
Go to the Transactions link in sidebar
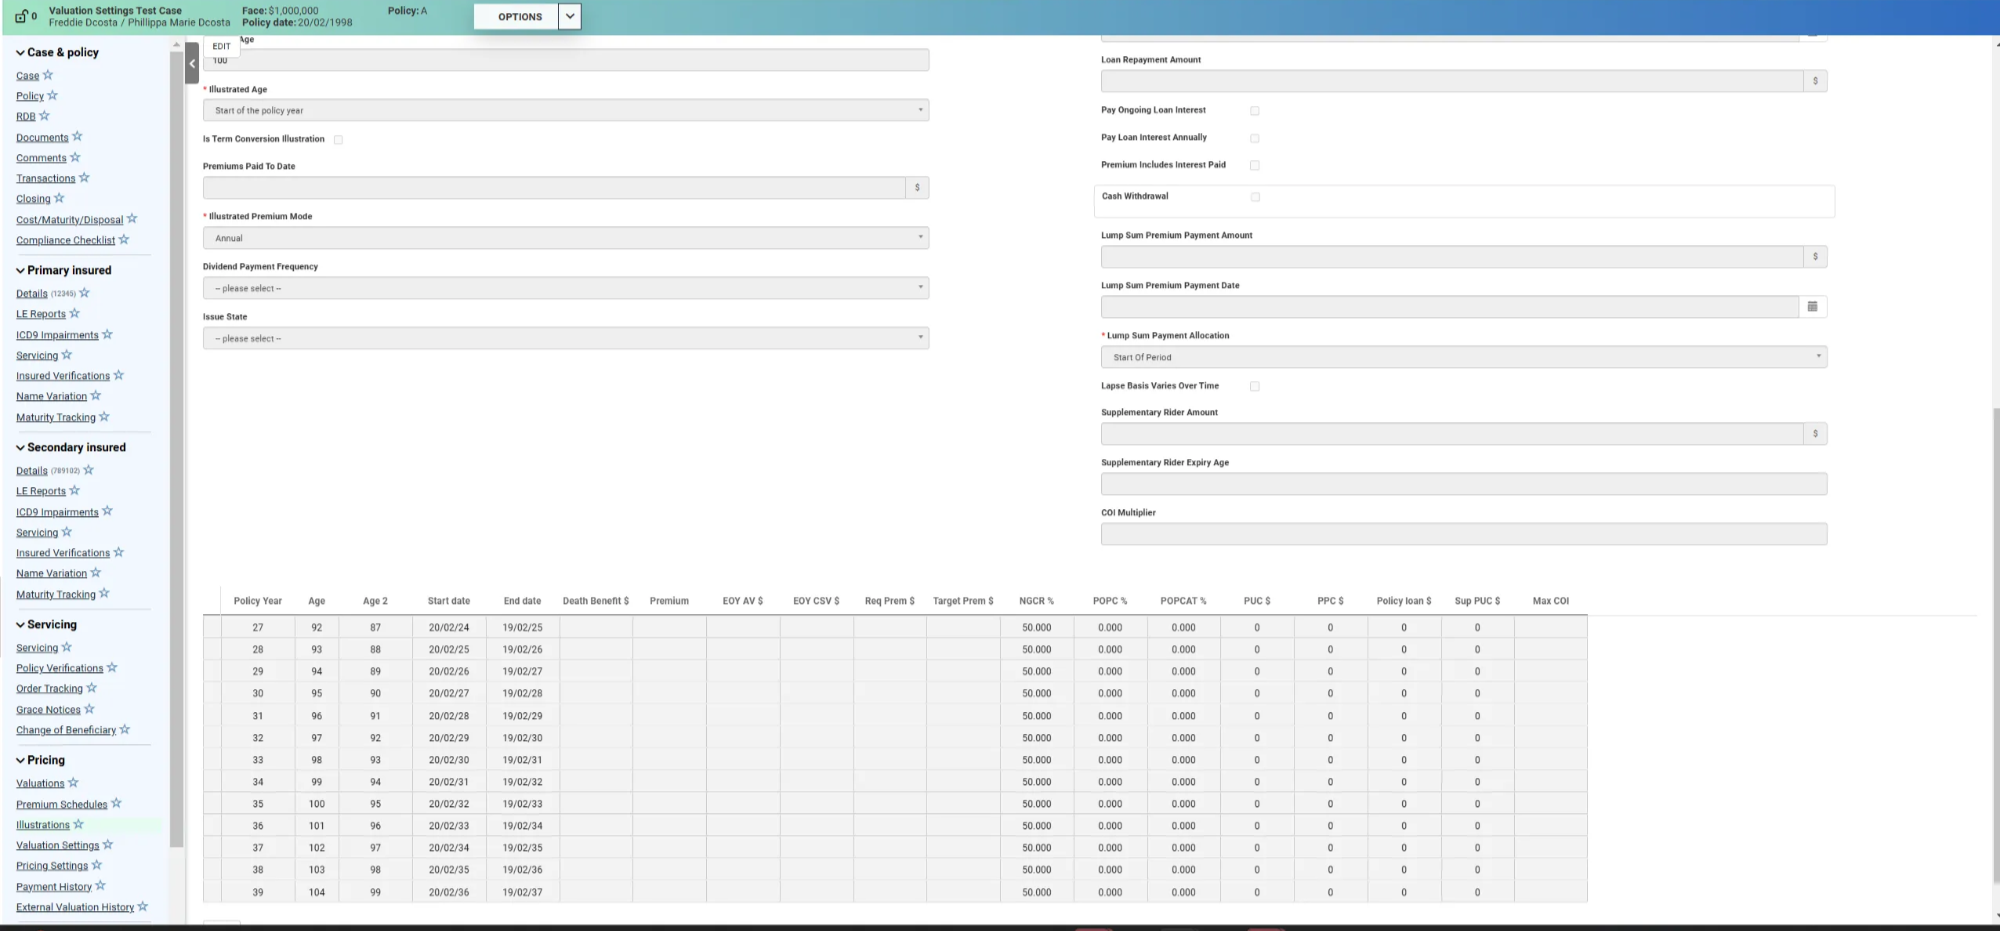point(45,179)
